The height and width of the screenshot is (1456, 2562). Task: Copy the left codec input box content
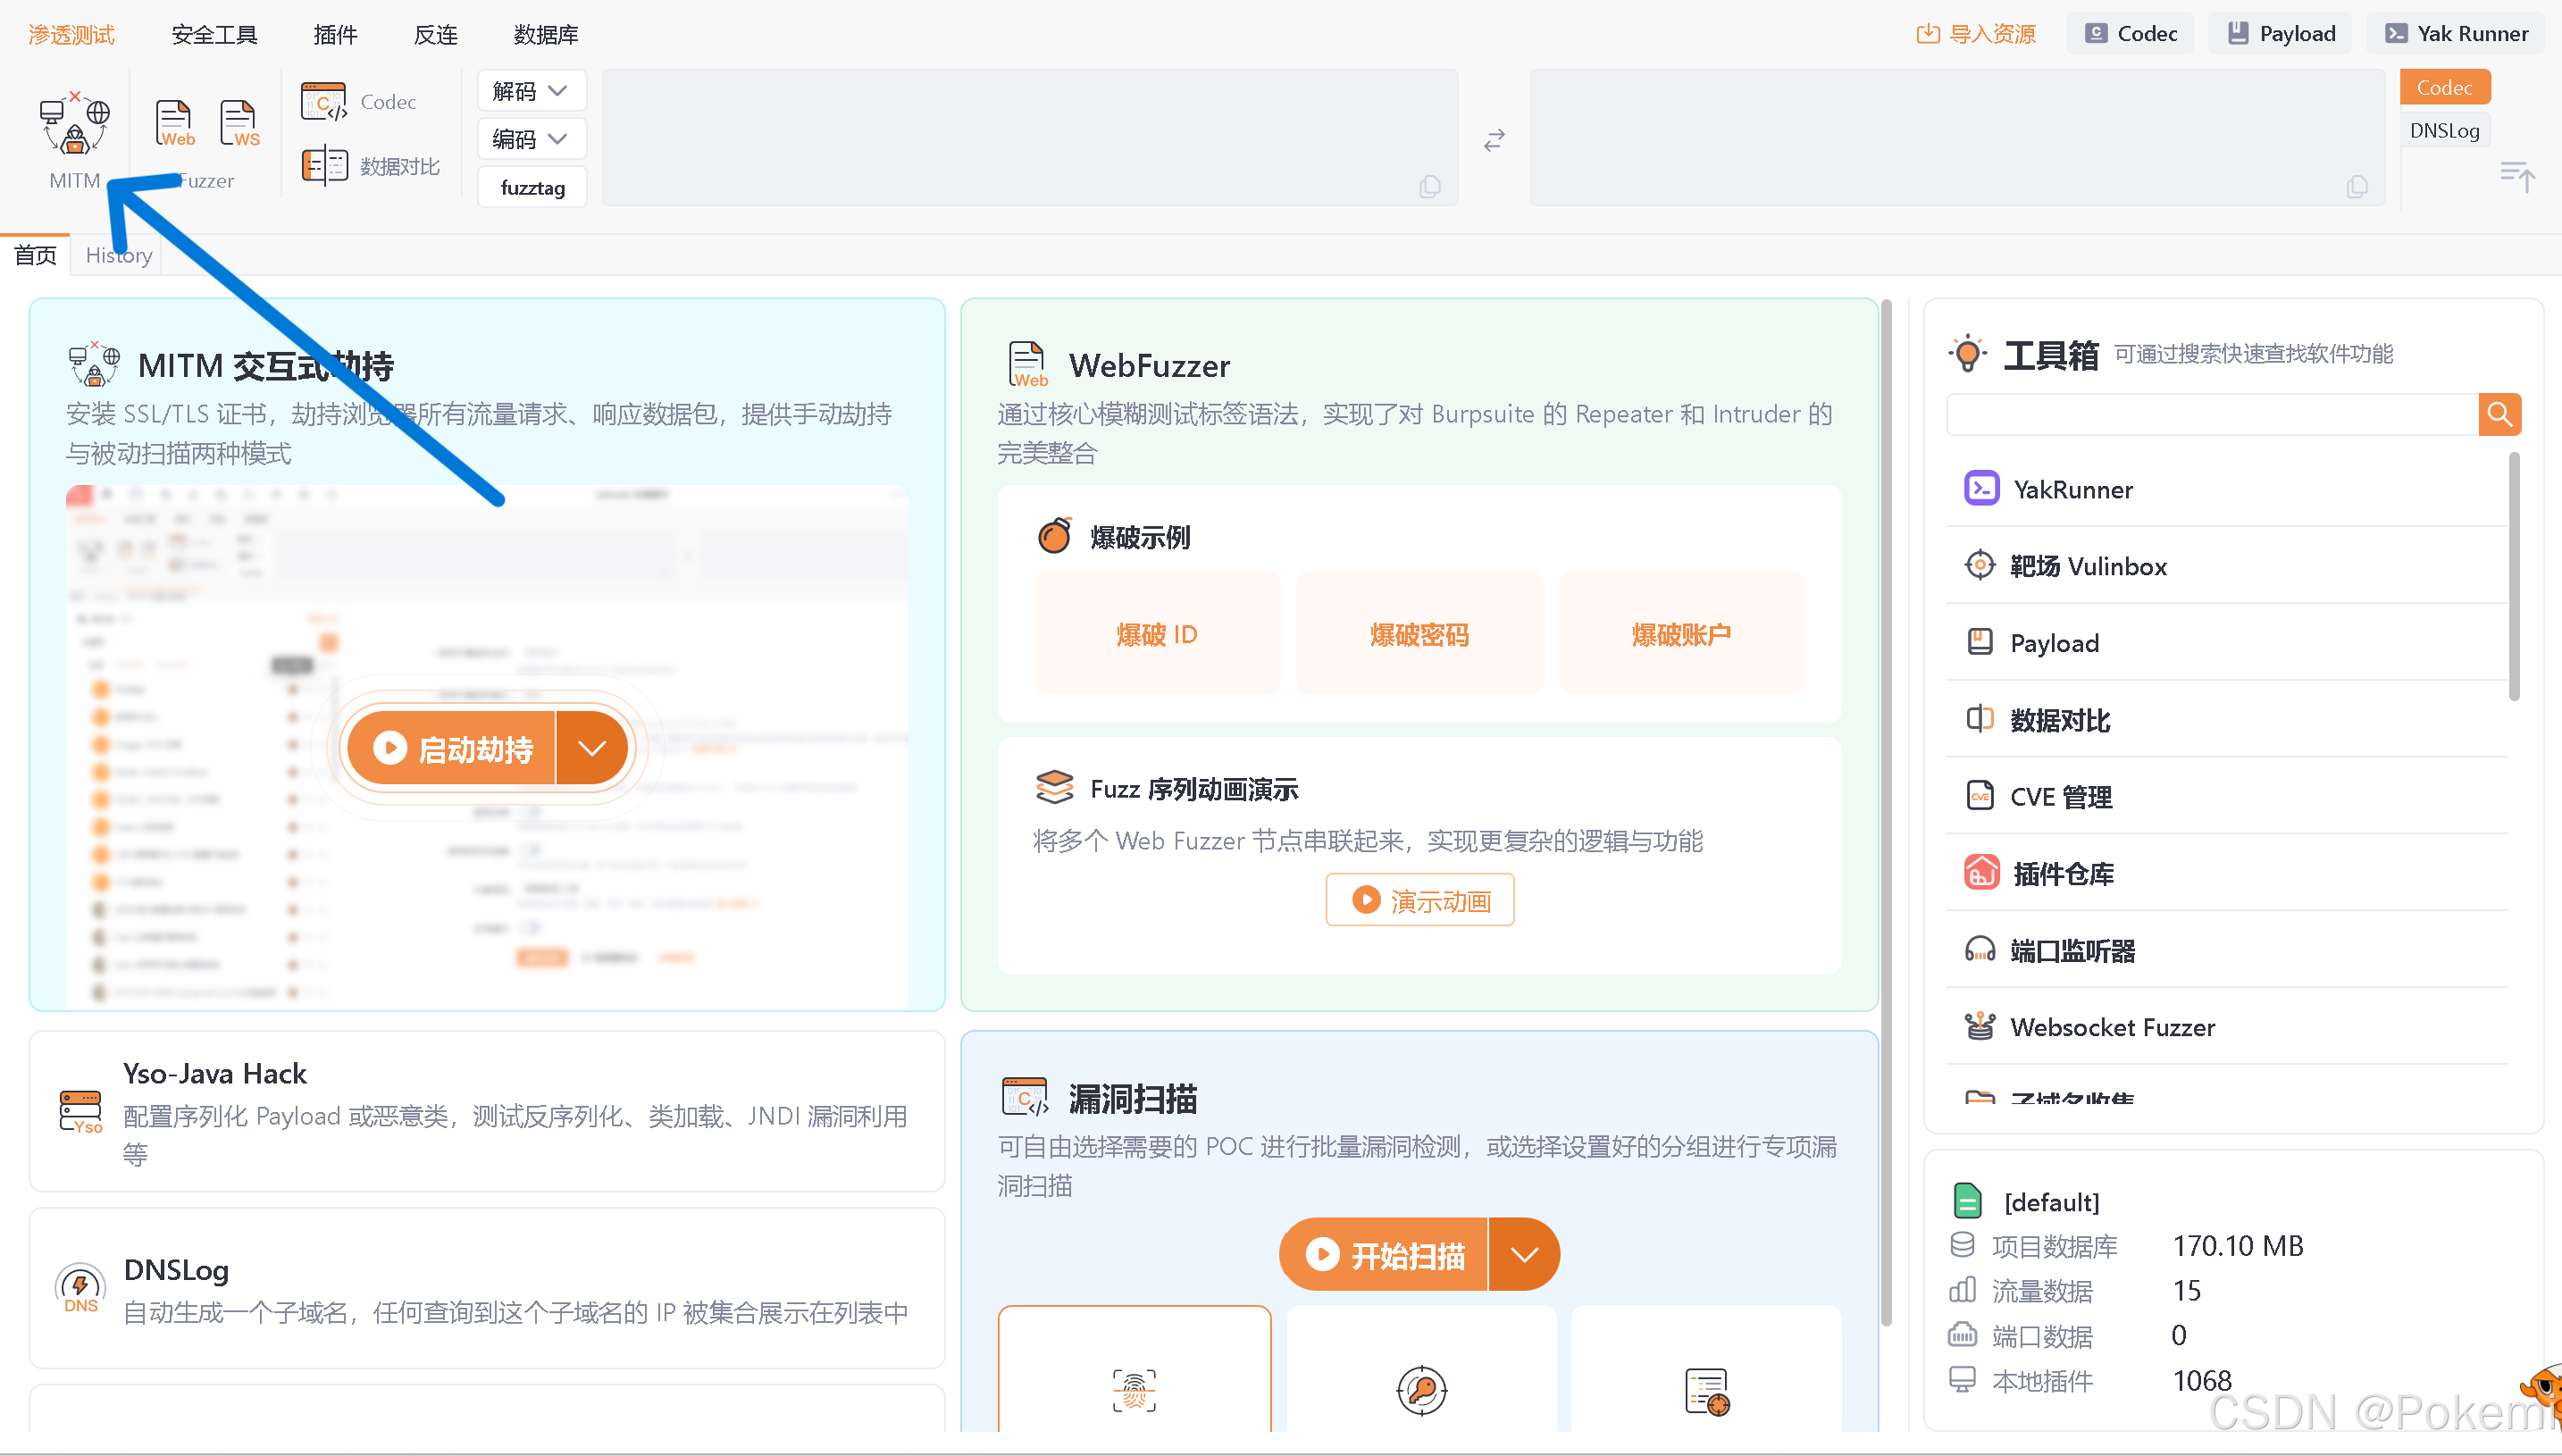point(1430,186)
